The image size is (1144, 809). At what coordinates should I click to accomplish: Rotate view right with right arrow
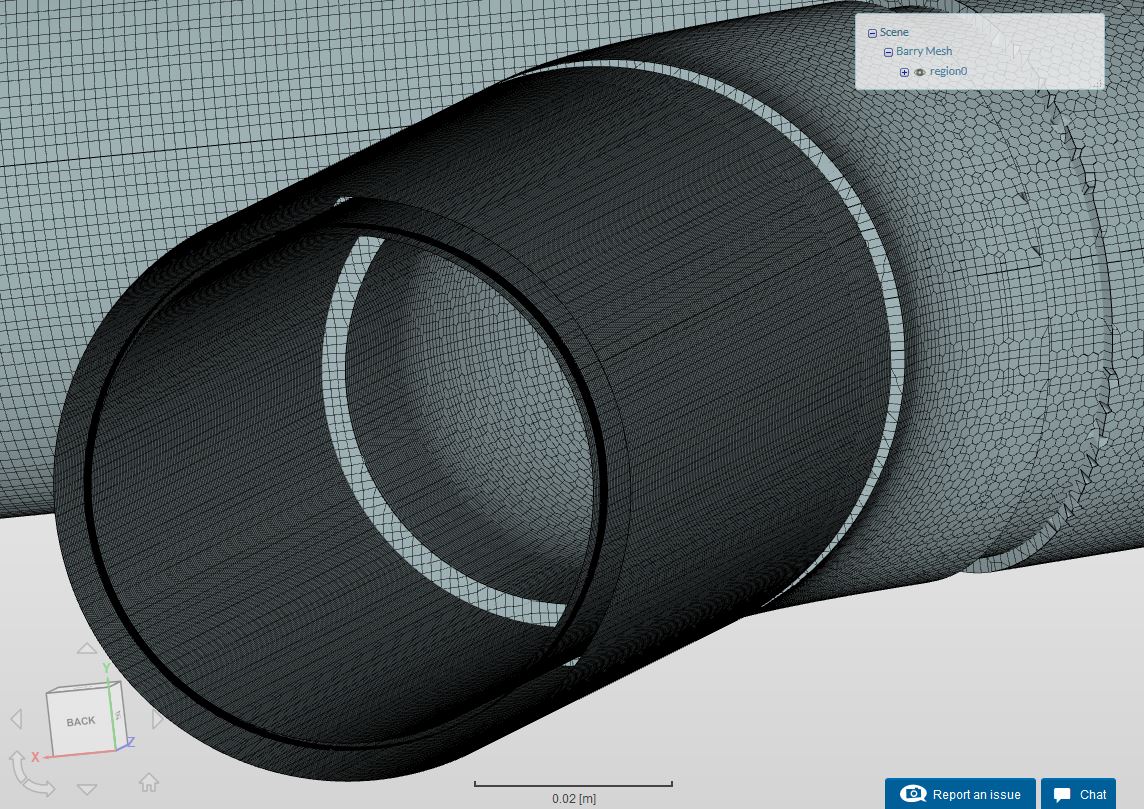(157, 719)
